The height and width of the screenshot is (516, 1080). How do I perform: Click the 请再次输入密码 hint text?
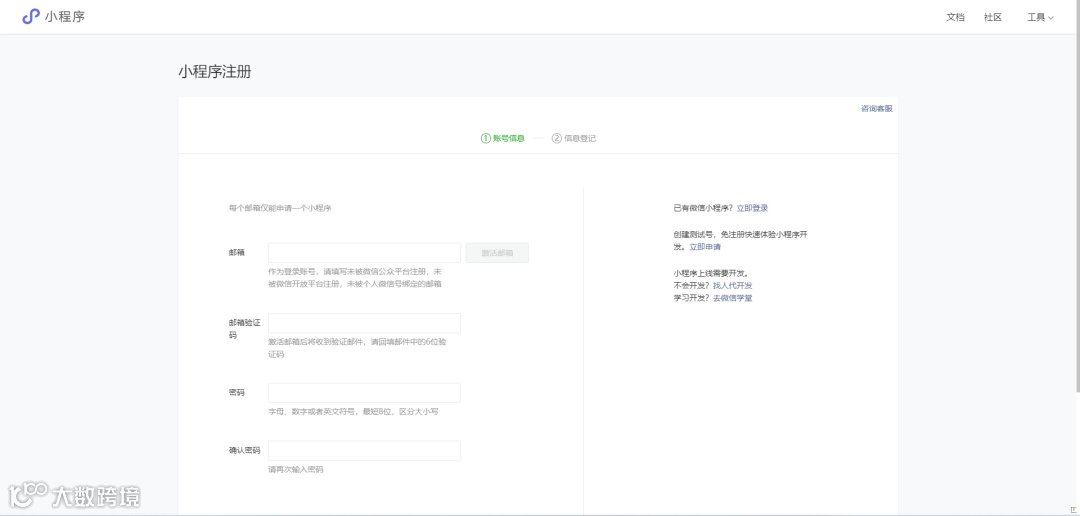point(295,470)
